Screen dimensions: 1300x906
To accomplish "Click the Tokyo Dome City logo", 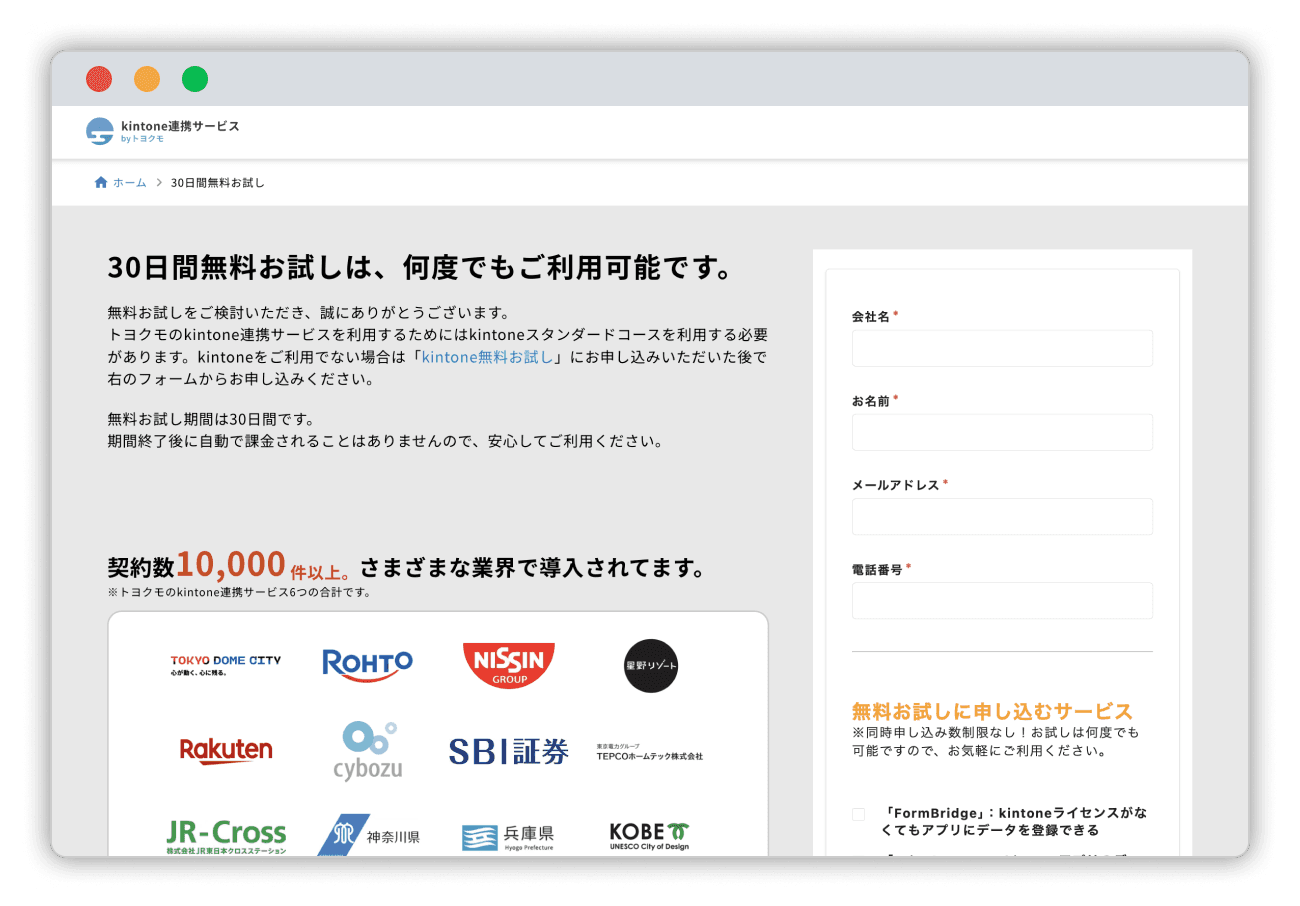I will (225, 665).
